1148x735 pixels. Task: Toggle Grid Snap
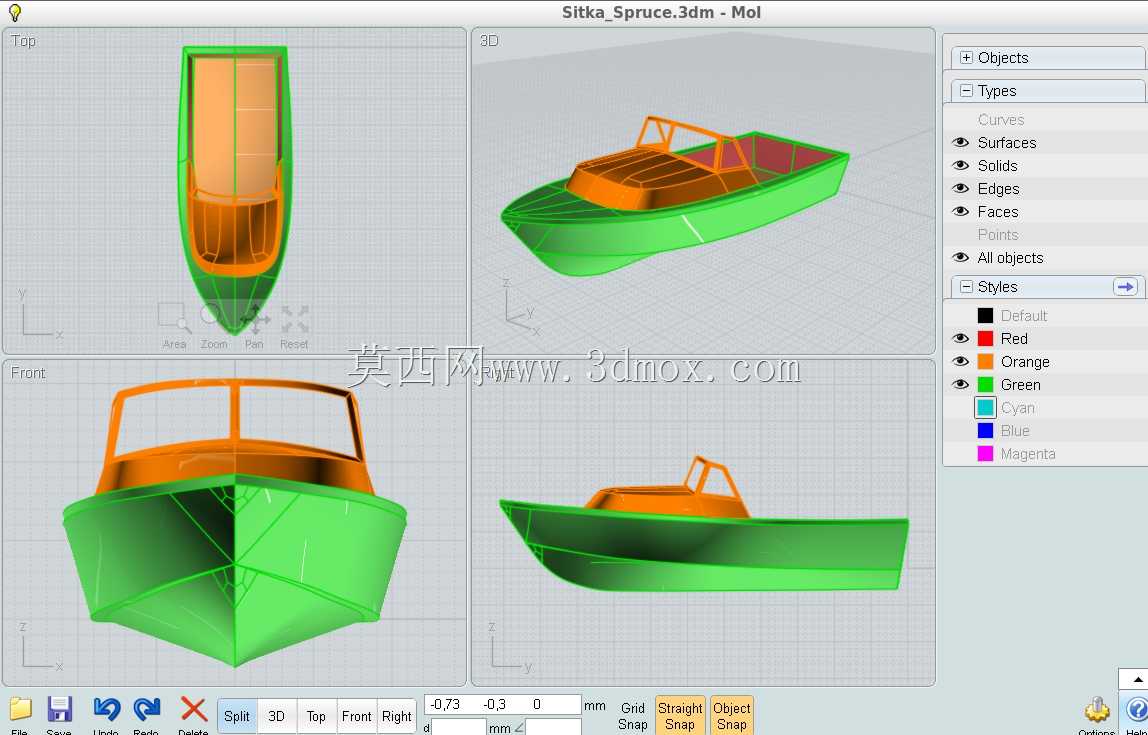pos(633,716)
